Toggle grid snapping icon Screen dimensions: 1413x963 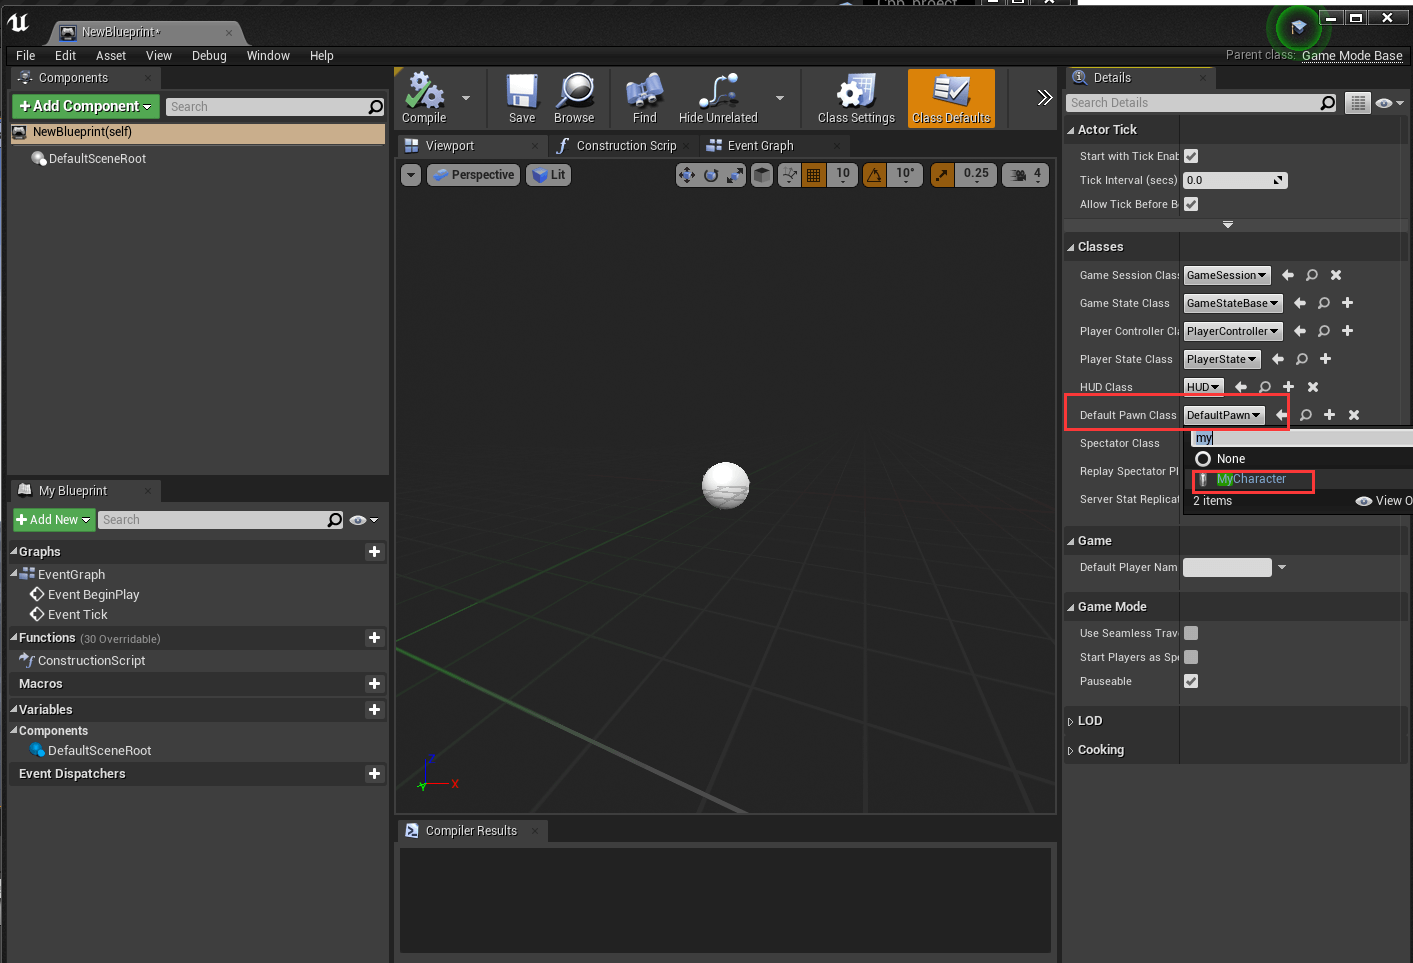tap(814, 175)
